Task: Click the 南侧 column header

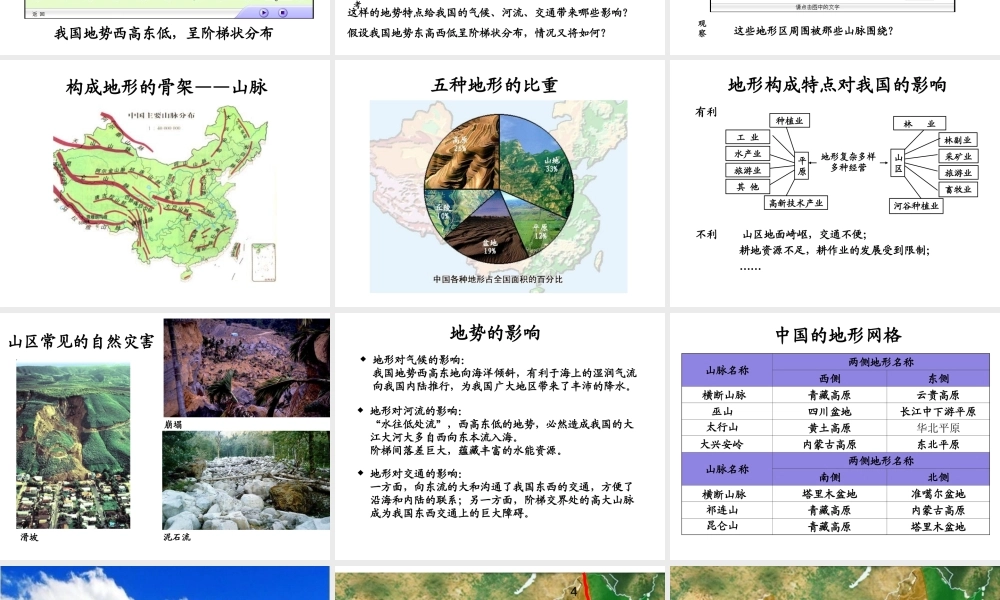Action: click(x=829, y=477)
